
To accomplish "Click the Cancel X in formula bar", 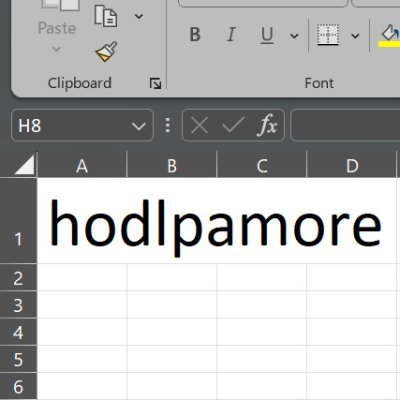I will coord(199,126).
